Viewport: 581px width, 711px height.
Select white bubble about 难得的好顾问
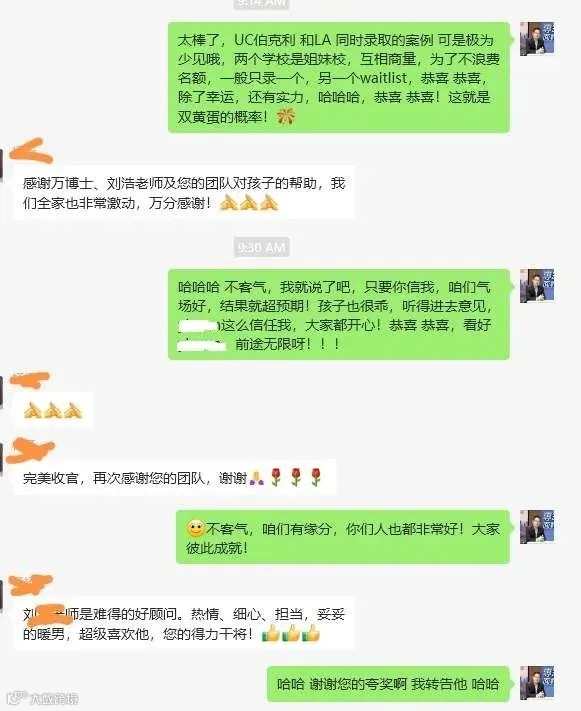click(184, 623)
